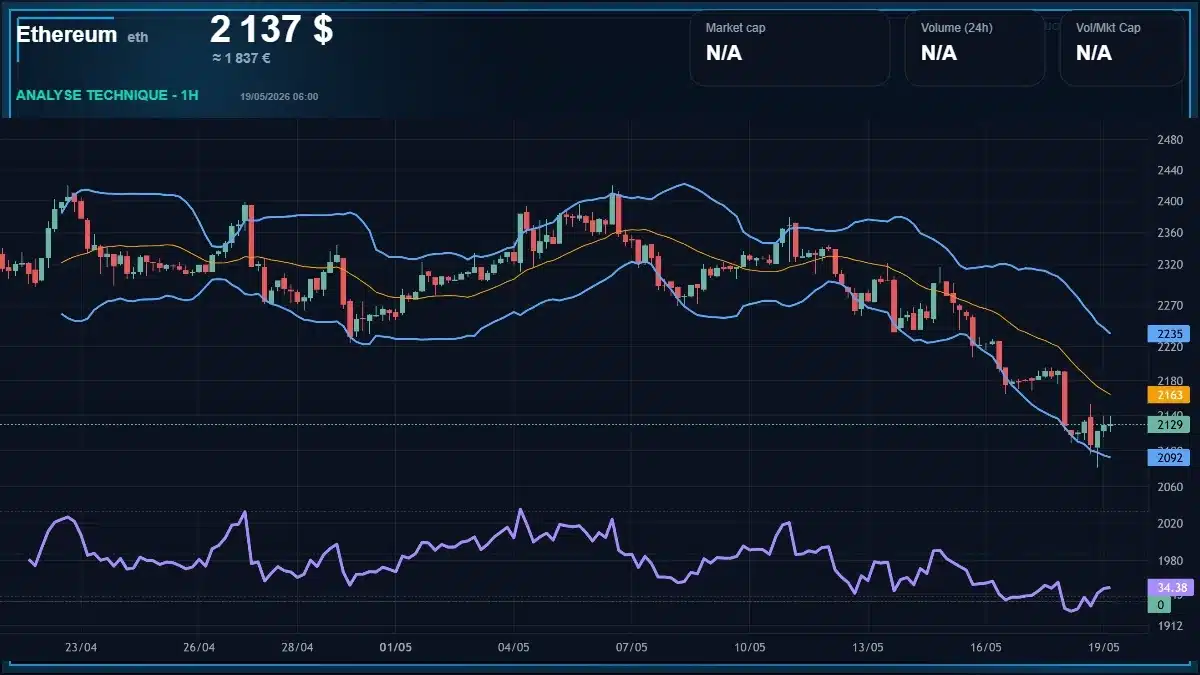Click the 23/04 date axis label
Image resolution: width=1200 pixels, height=675 pixels.
[81, 647]
